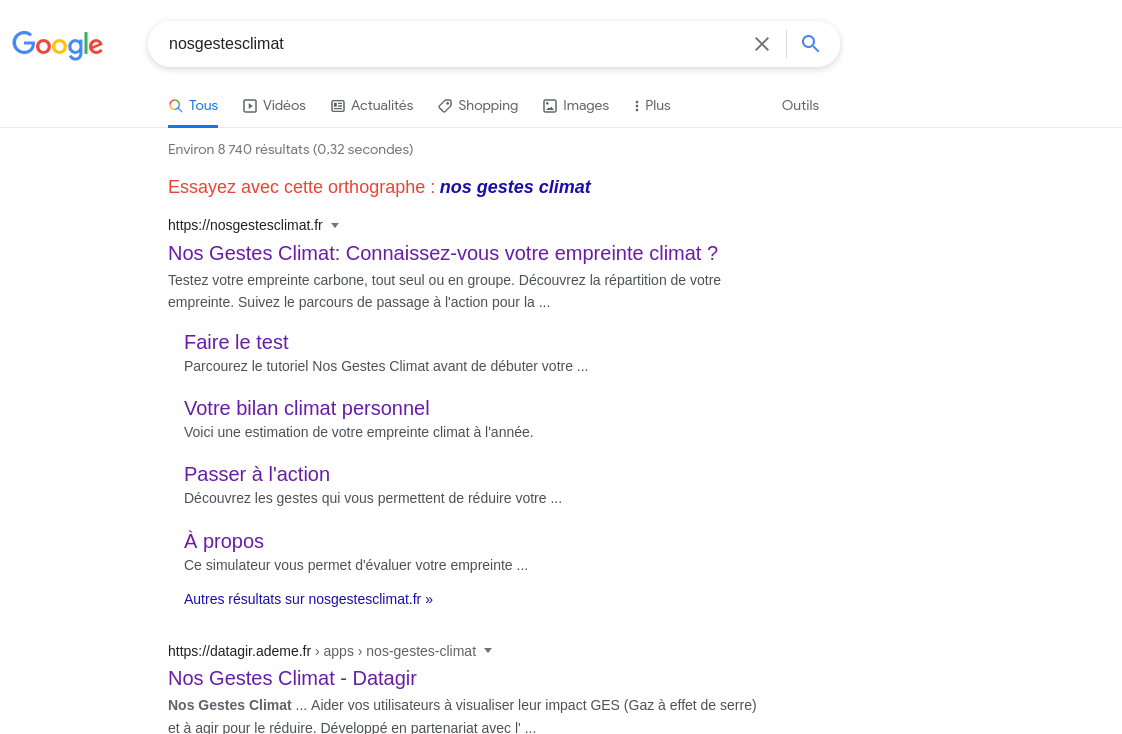The width and height of the screenshot is (1122, 734).
Task: Click Autres résultats sur nosgestesclimat.fr
Action: [308, 600]
